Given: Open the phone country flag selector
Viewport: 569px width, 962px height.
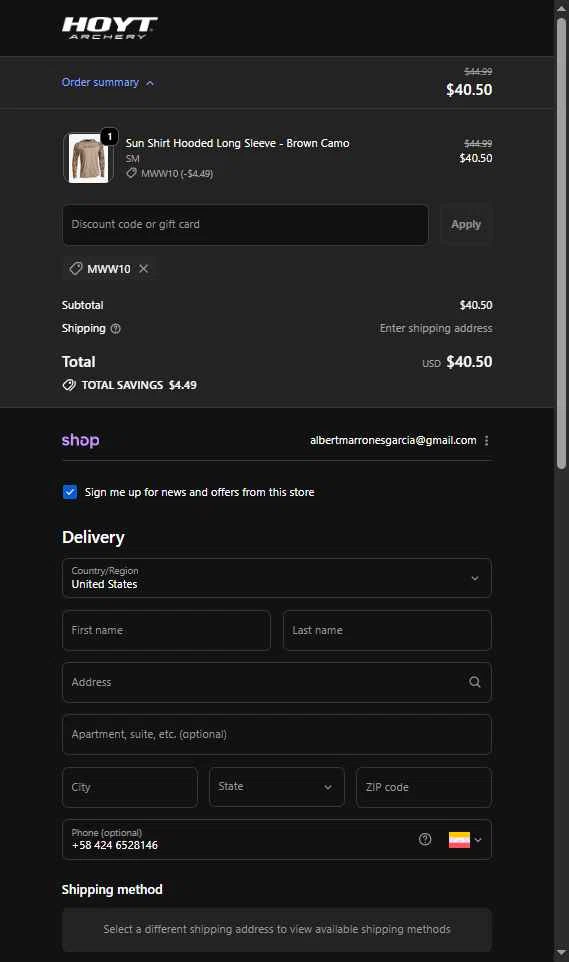Looking at the screenshot, I should [465, 839].
